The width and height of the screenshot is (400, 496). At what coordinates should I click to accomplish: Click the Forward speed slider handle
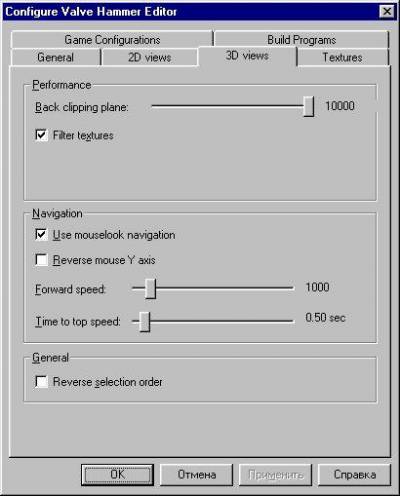pos(150,288)
